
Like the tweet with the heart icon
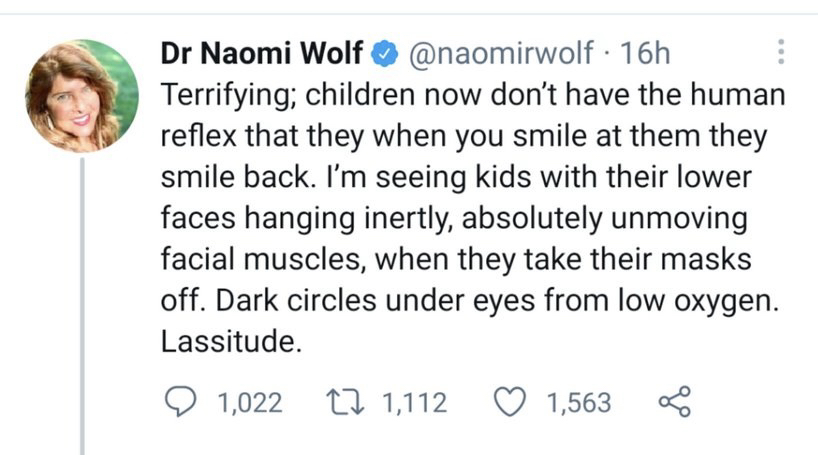(x=512, y=402)
